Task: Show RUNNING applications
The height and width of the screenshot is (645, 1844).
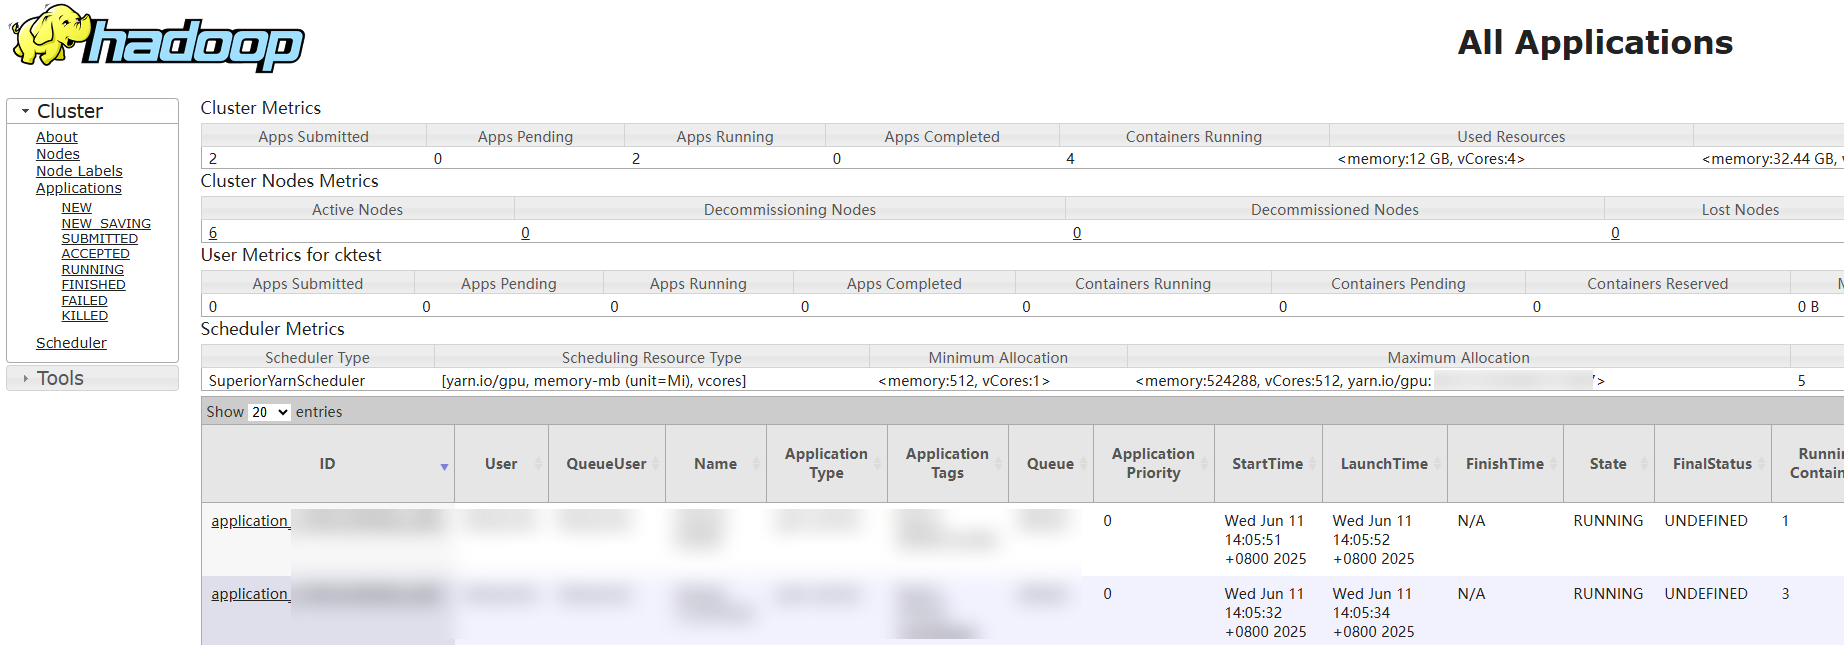Action: [x=93, y=270]
